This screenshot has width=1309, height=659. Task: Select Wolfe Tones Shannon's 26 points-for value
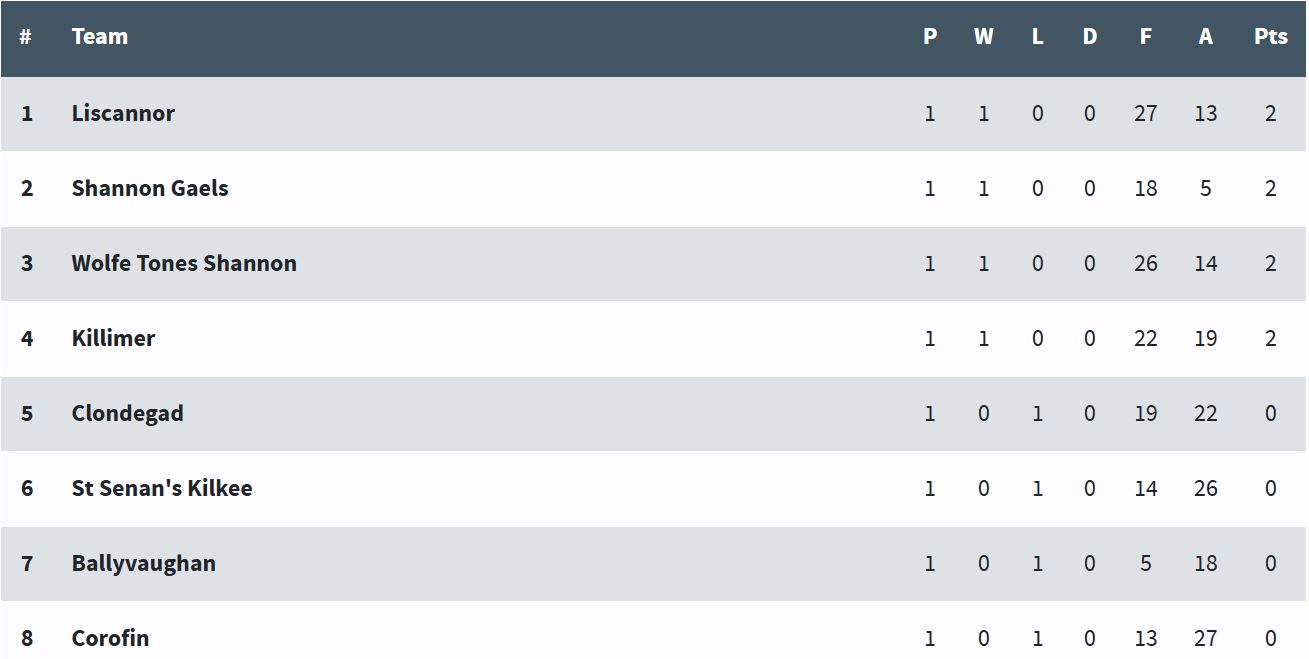[x=1146, y=264]
